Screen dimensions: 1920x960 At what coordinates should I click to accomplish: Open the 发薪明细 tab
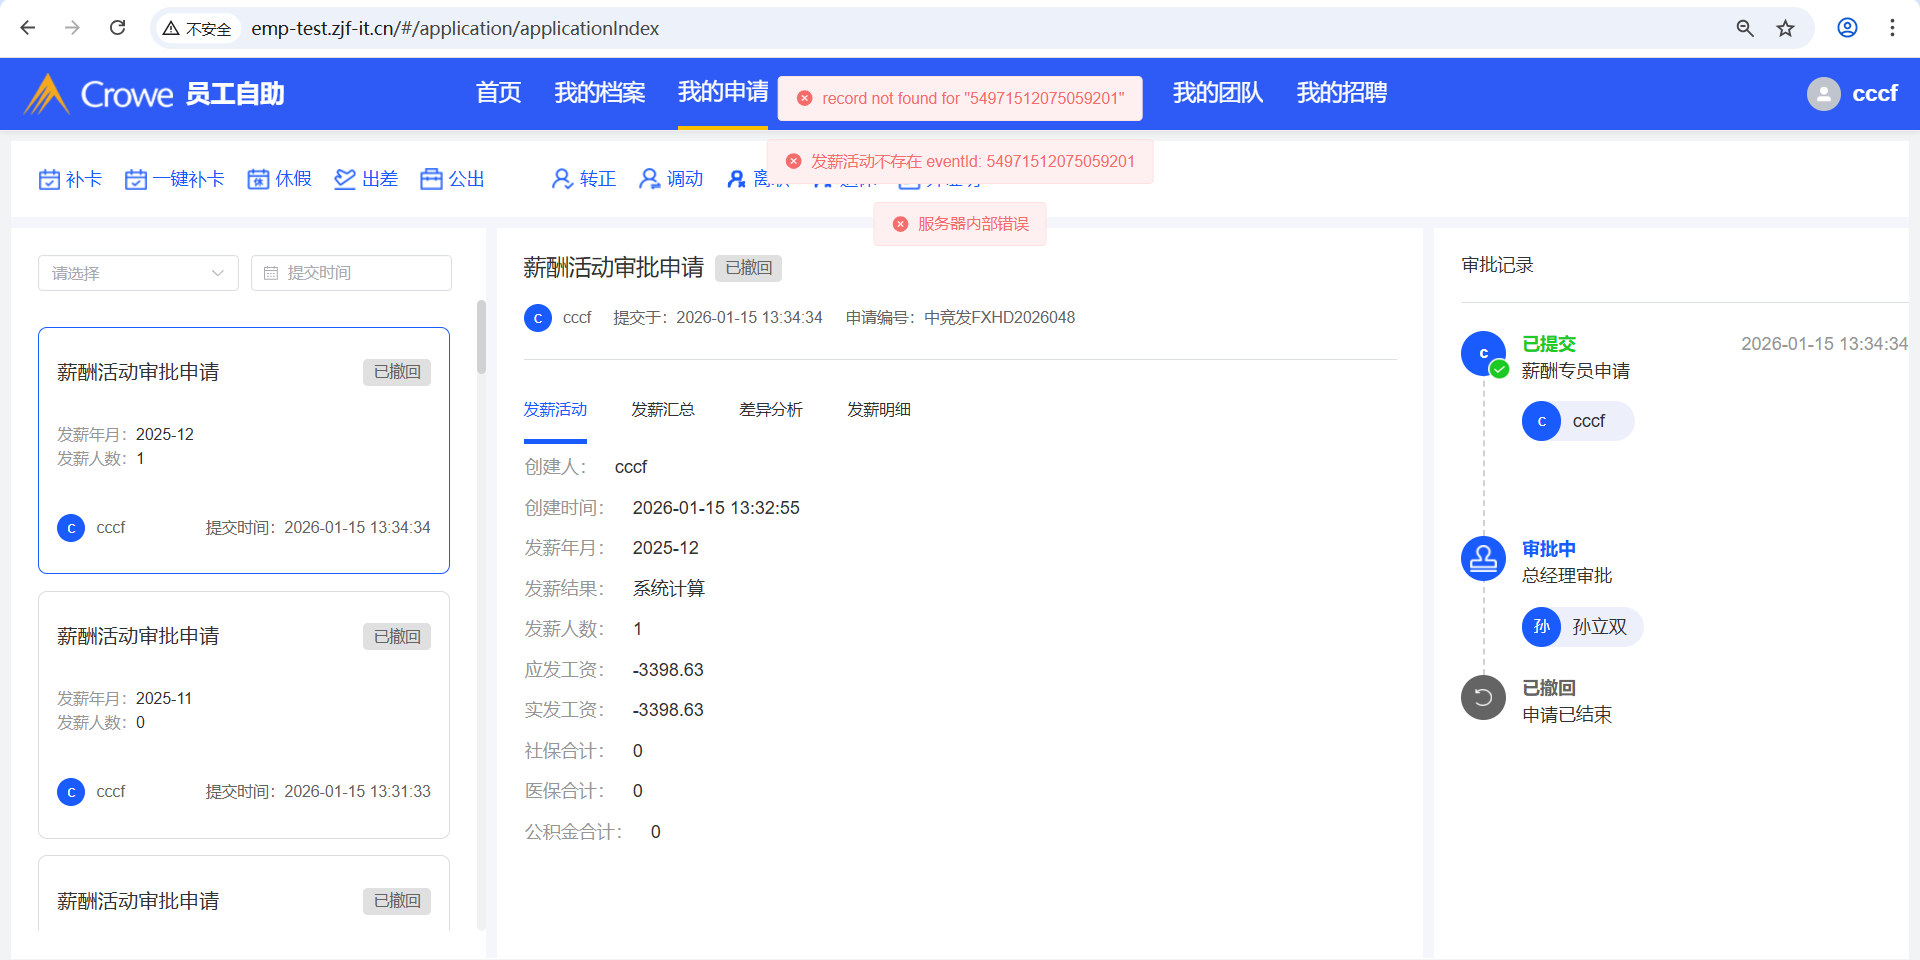(x=878, y=410)
